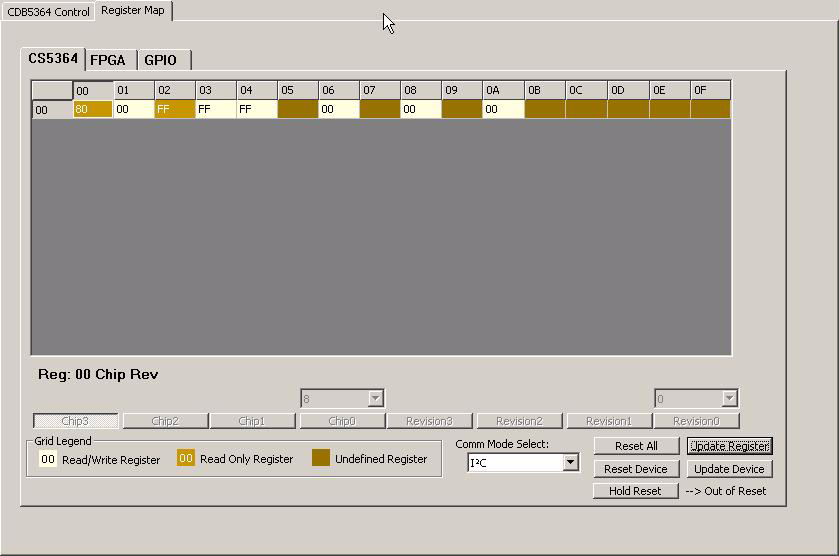Open the Chip dropdown showing 8

pyautogui.click(x=342, y=399)
